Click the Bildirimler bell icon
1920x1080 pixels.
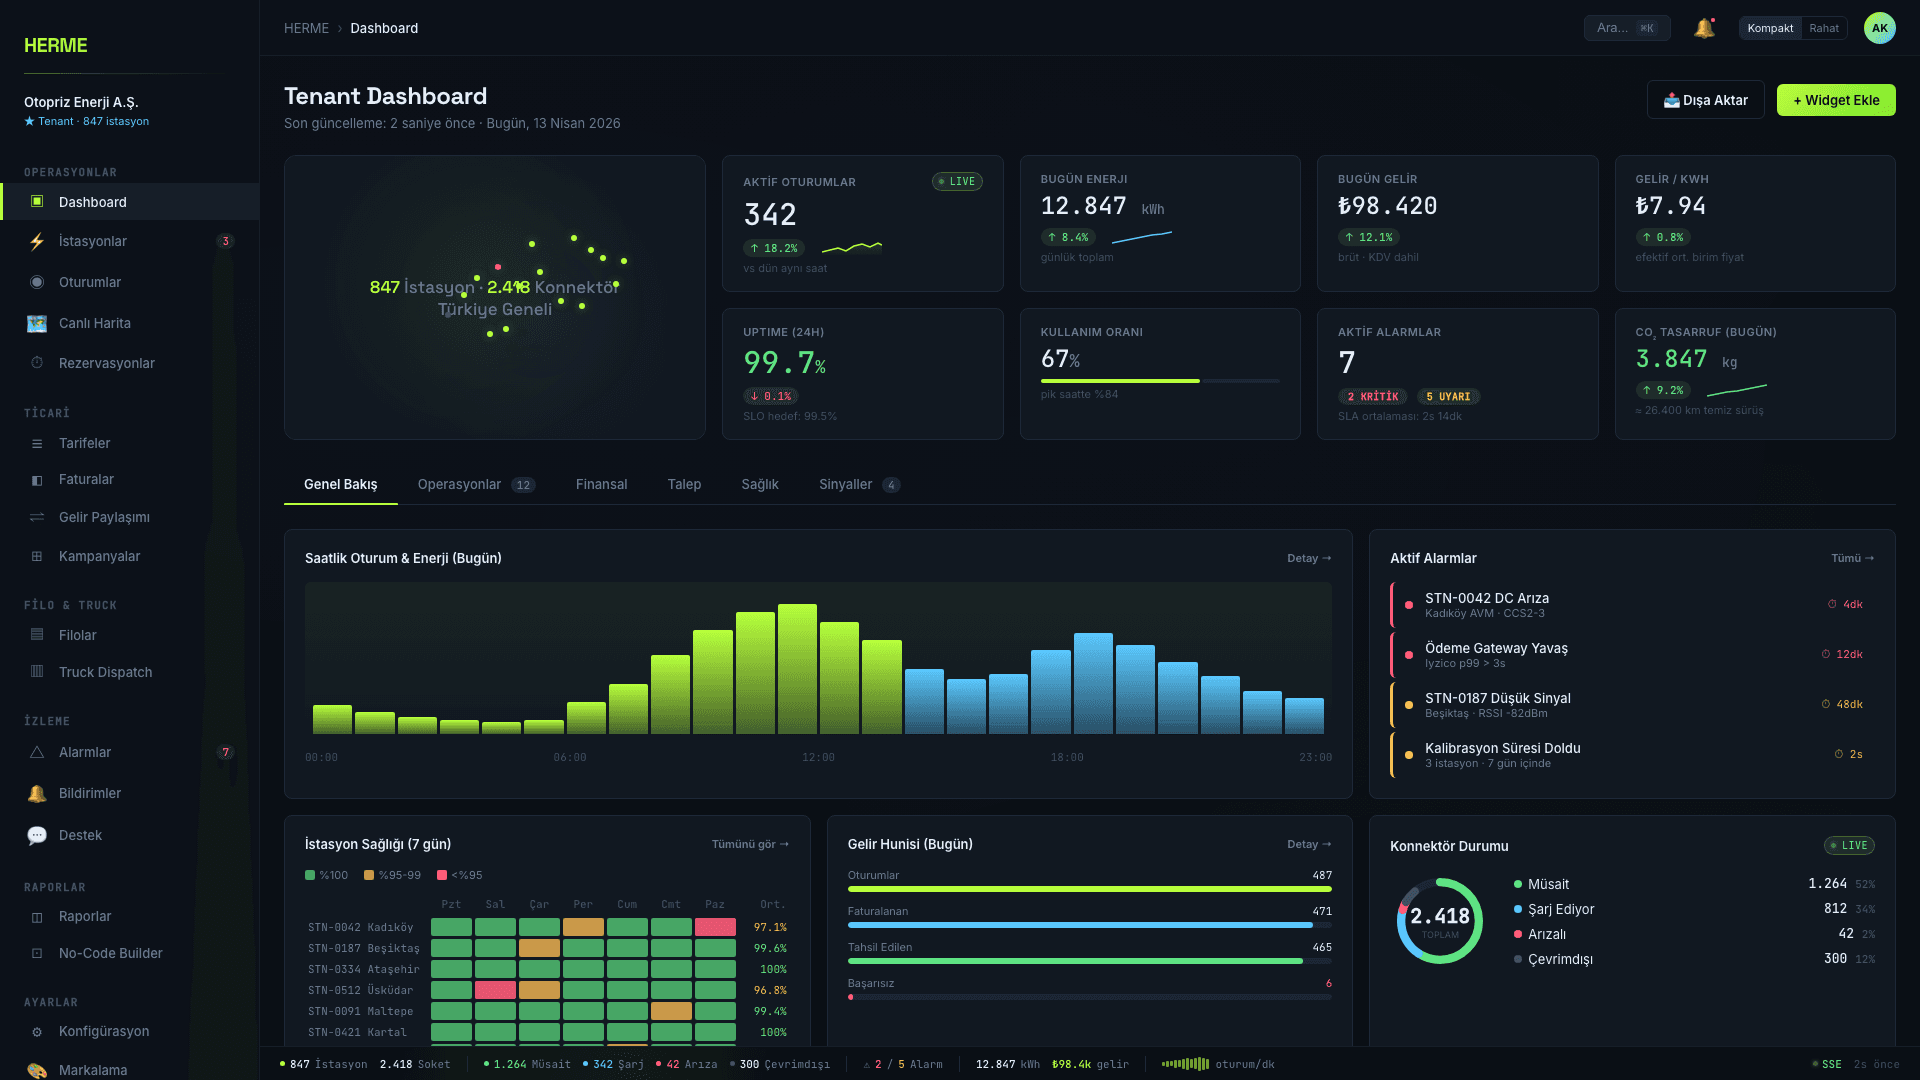point(37,793)
